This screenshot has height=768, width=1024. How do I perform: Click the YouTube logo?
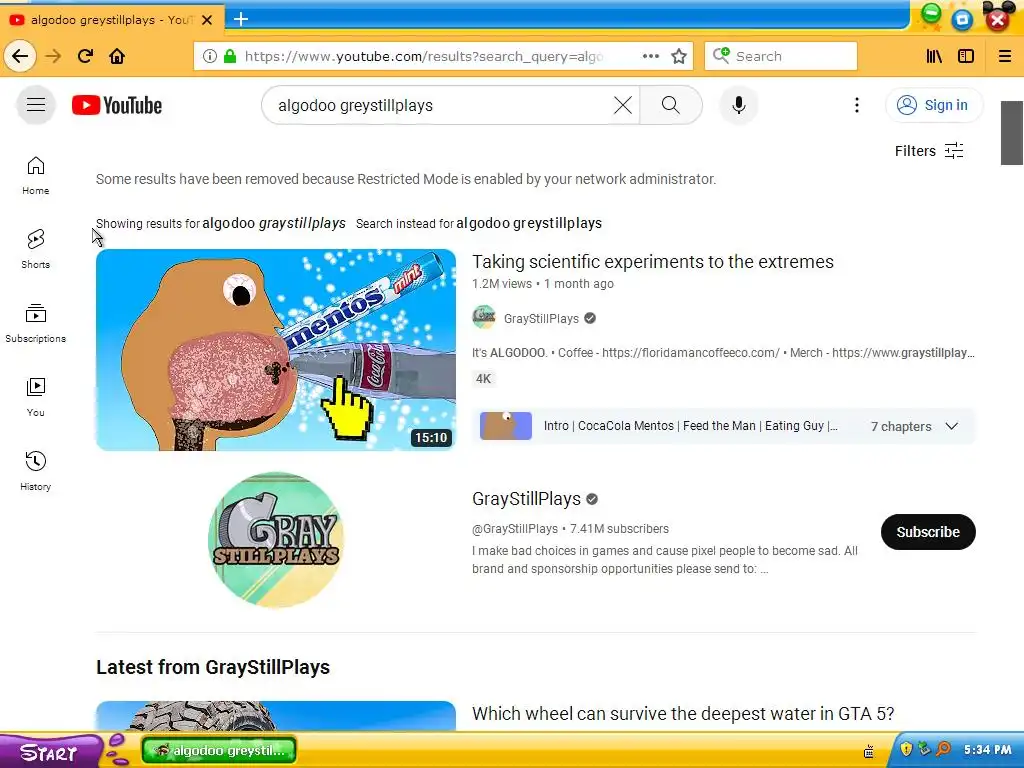tap(117, 105)
